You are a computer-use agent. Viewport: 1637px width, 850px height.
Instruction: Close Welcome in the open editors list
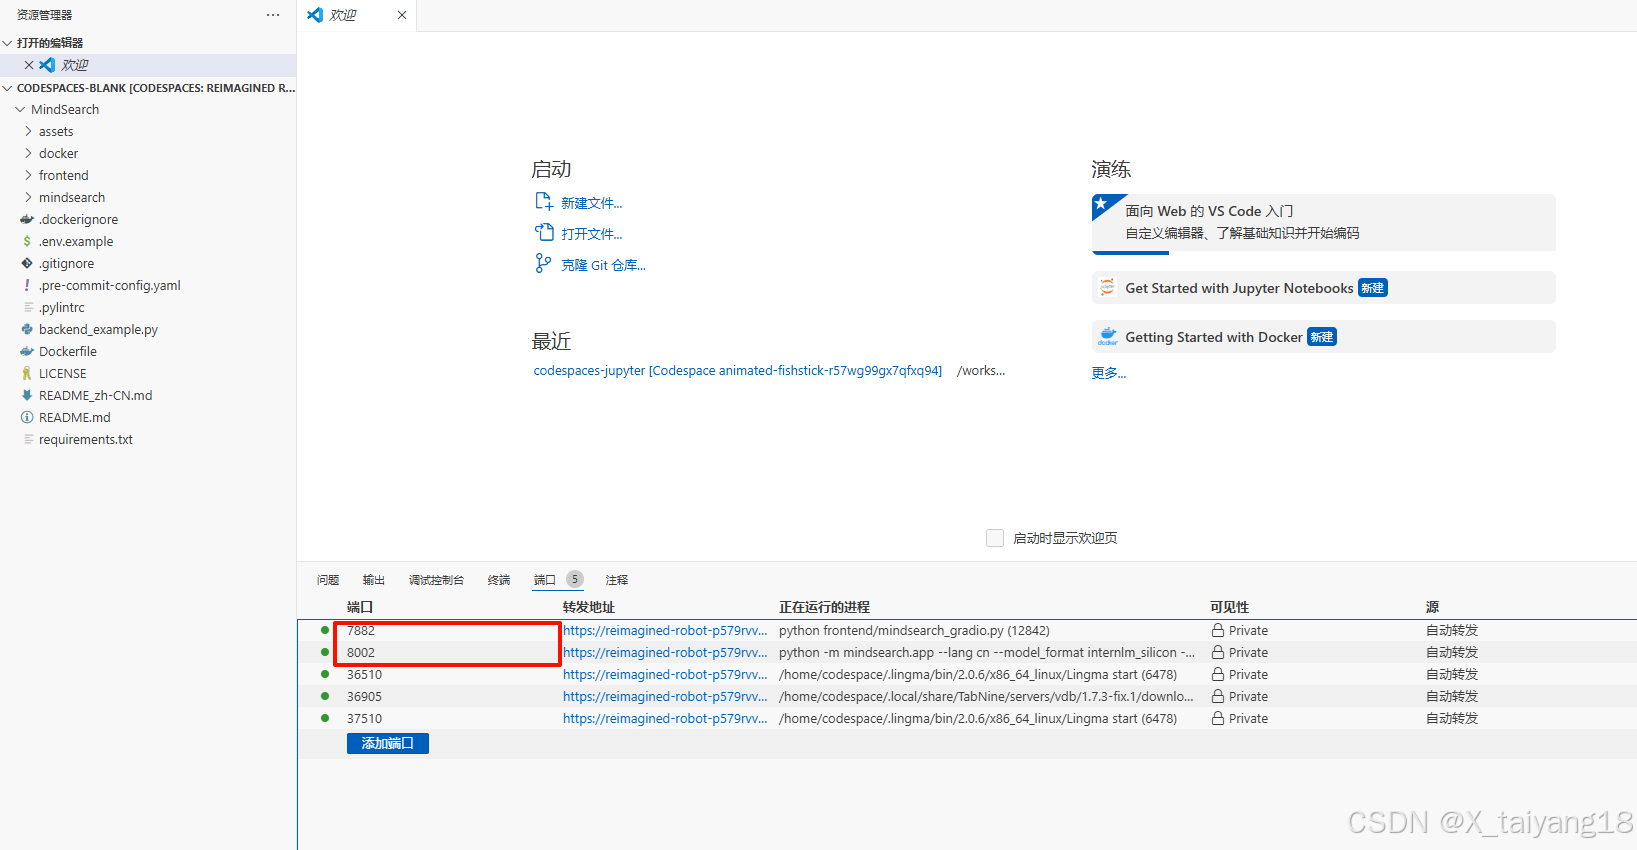click(29, 65)
